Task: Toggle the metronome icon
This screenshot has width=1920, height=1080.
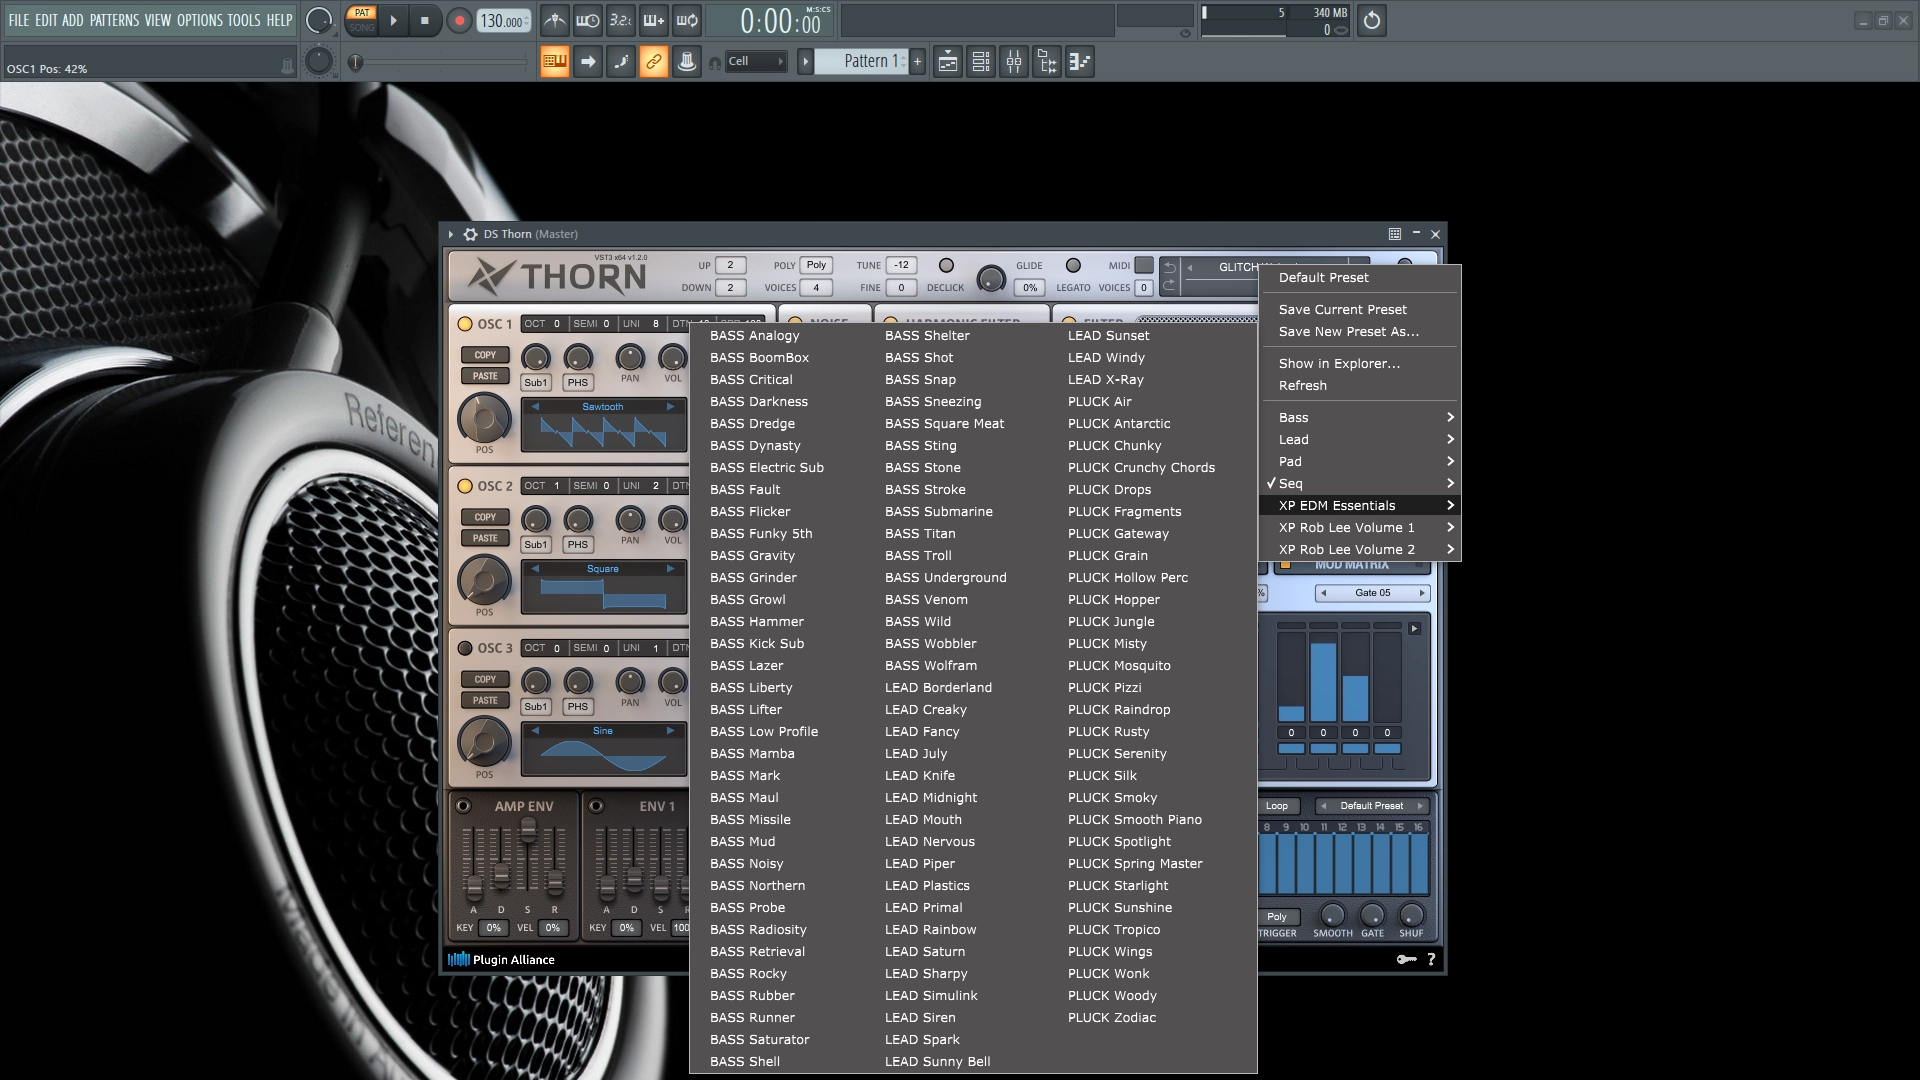Action: 555,20
